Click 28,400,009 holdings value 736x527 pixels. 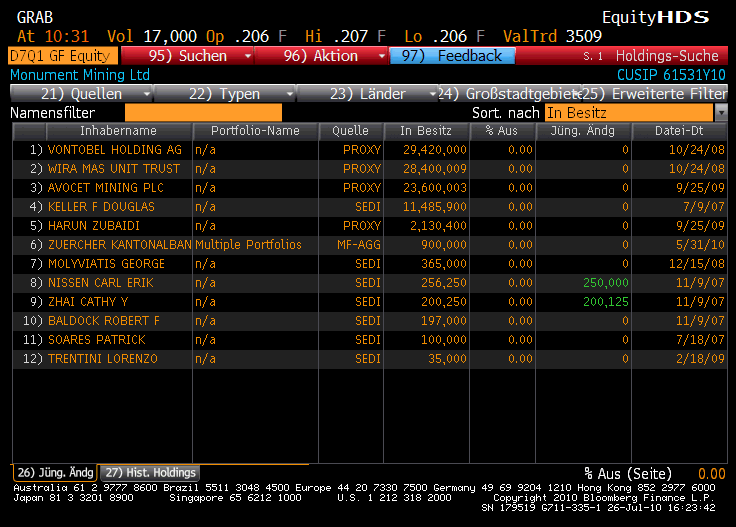coord(435,169)
